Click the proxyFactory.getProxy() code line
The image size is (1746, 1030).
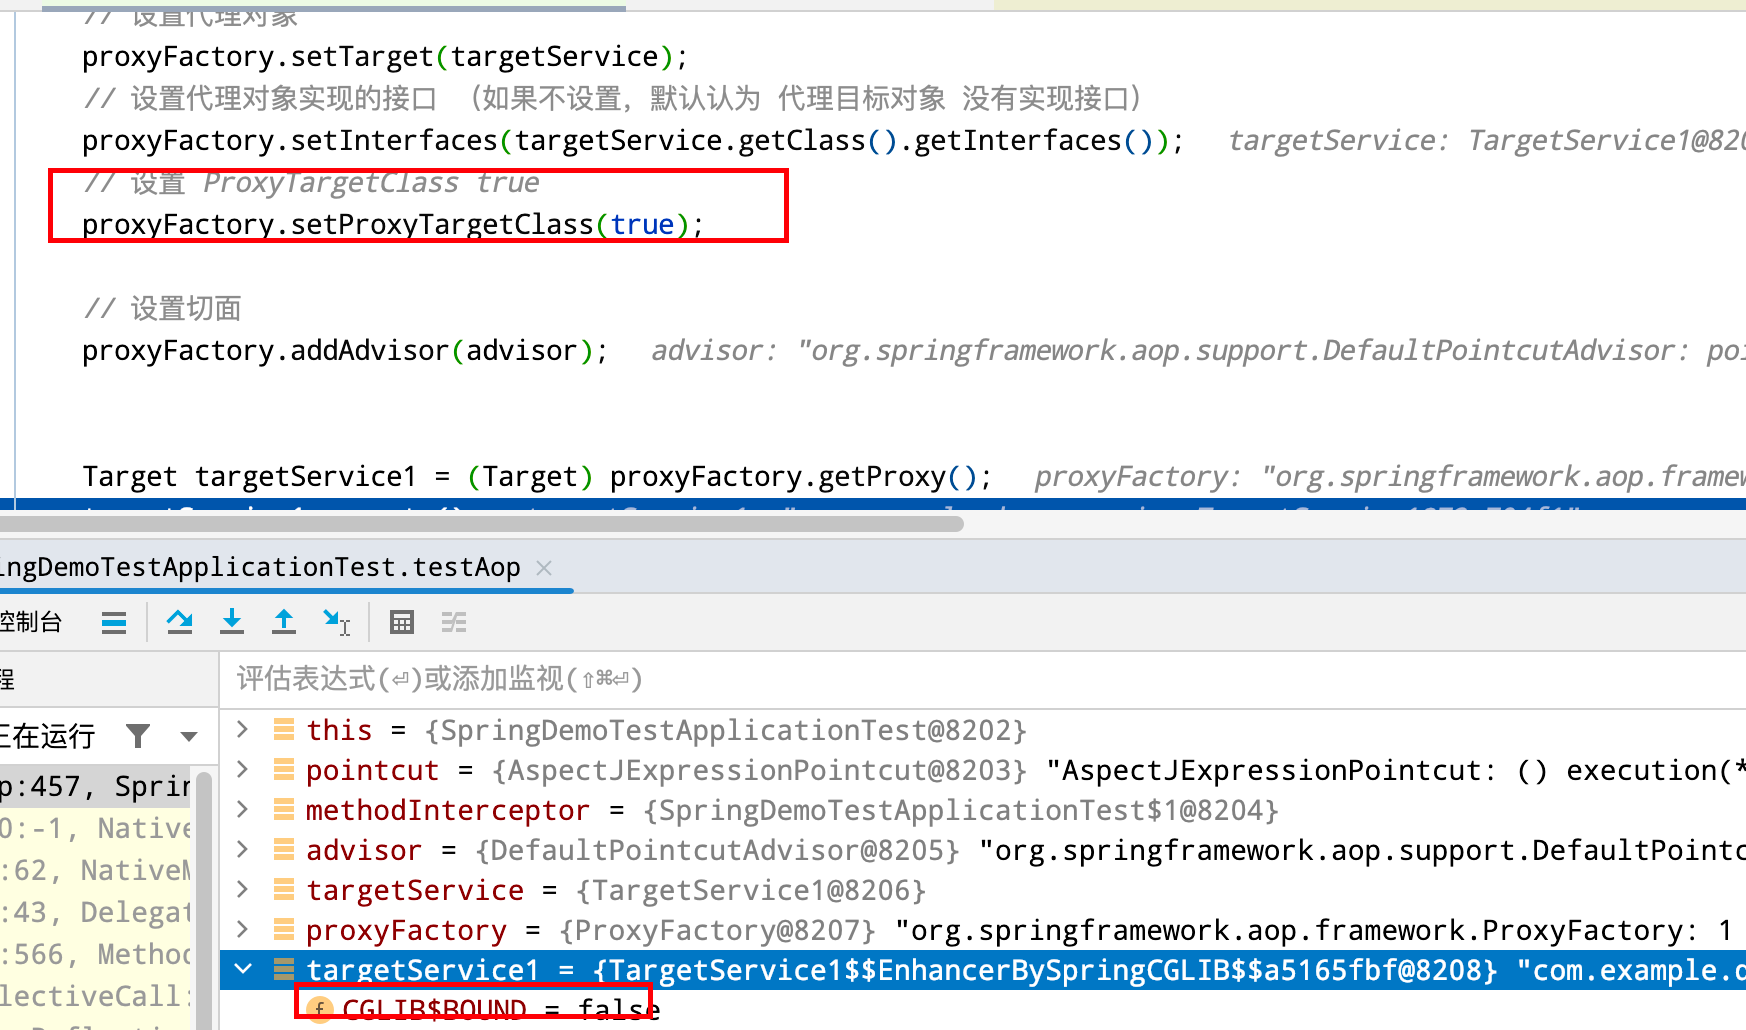[537, 477]
